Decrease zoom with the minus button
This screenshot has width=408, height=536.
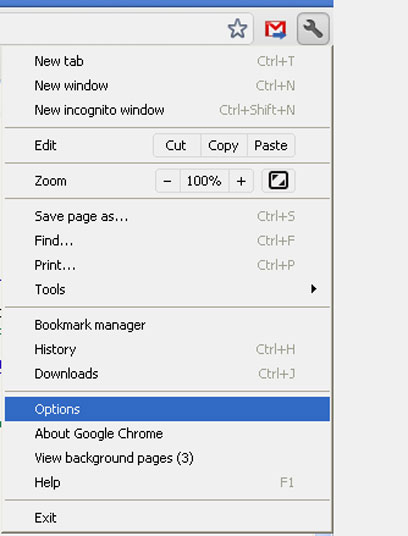(x=167, y=181)
